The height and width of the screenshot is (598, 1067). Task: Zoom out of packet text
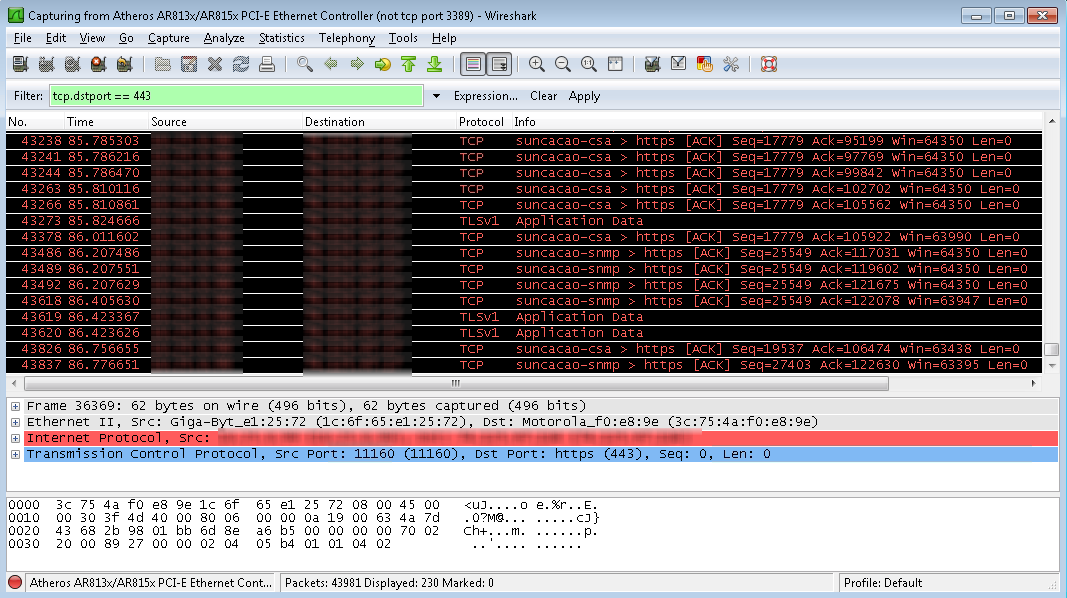coord(563,64)
